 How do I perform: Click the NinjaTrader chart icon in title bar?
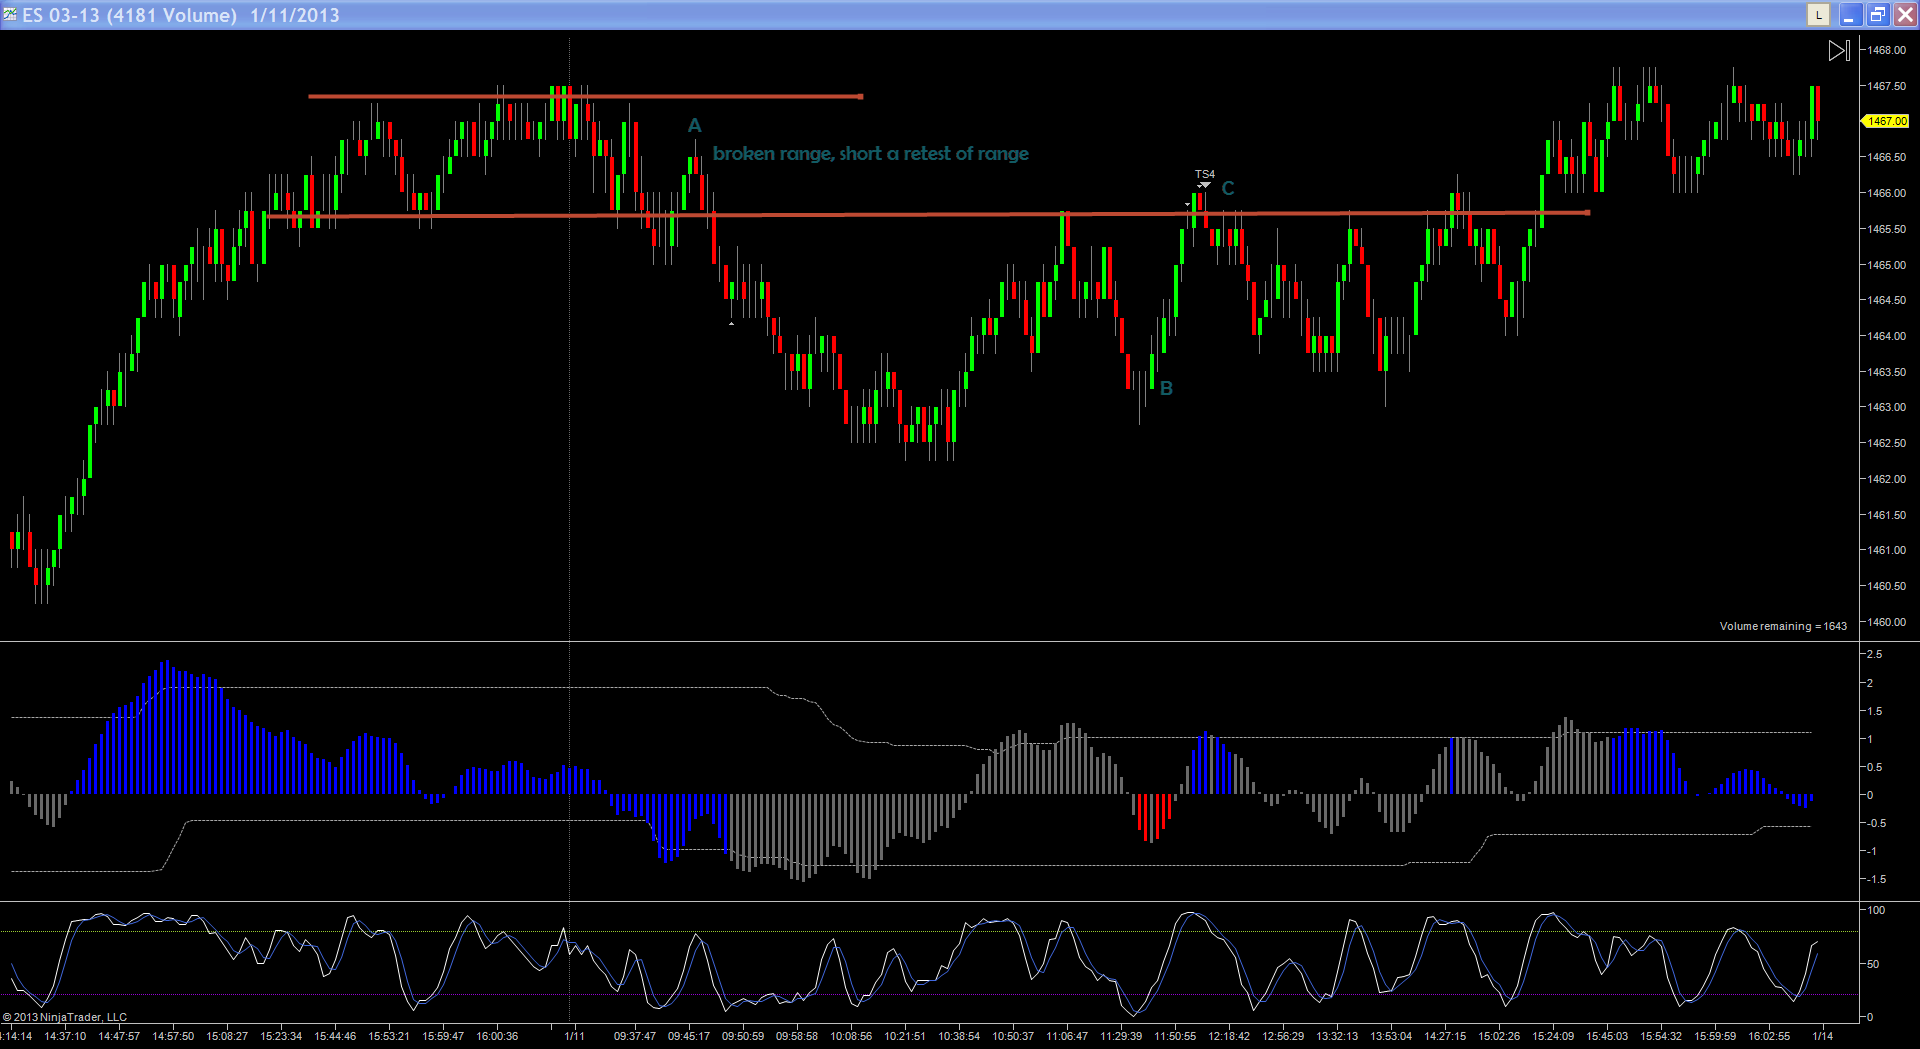[x=10, y=14]
